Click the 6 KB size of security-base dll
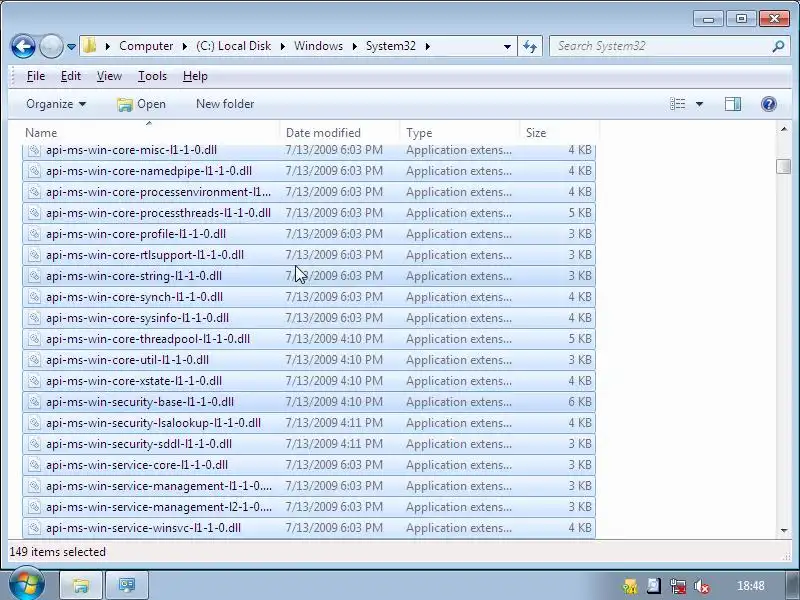The width and height of the screenshot is (800, 600). [x=580, y=402]
